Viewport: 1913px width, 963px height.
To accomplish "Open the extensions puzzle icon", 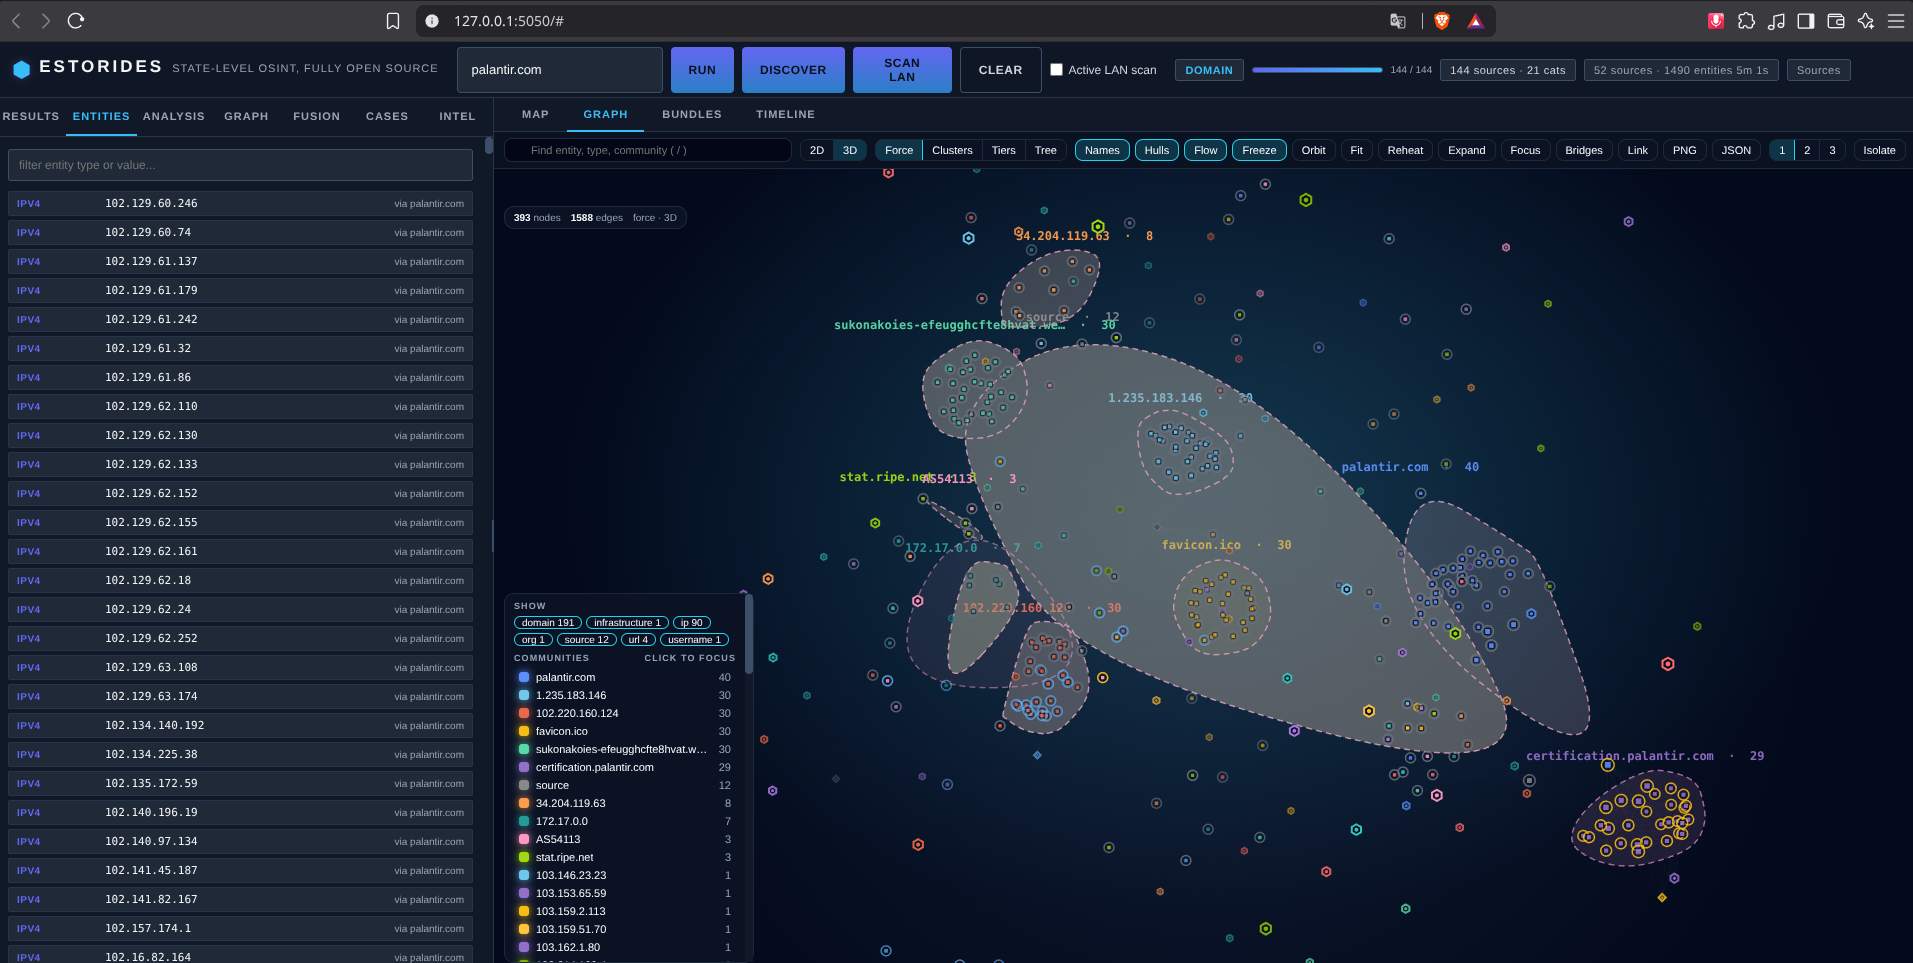I will click(1746, 21).
